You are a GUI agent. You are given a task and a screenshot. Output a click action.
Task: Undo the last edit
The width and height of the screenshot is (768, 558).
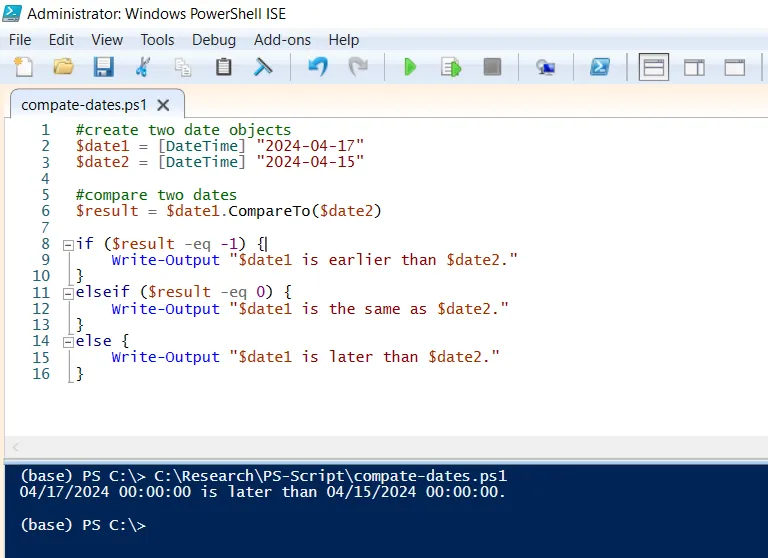point(318,67)
